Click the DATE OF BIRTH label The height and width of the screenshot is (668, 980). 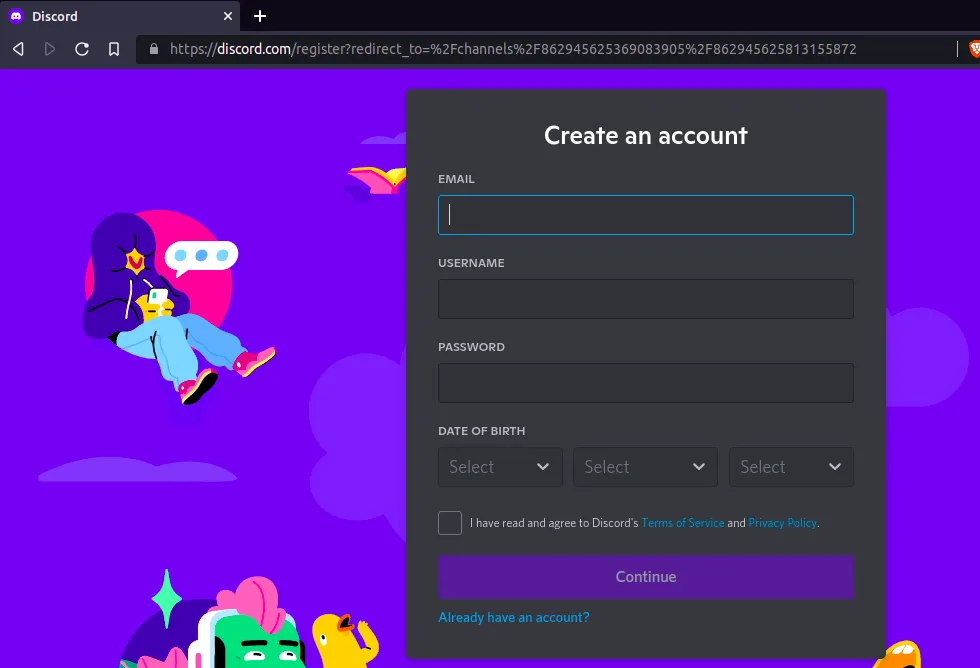point(482,431)
